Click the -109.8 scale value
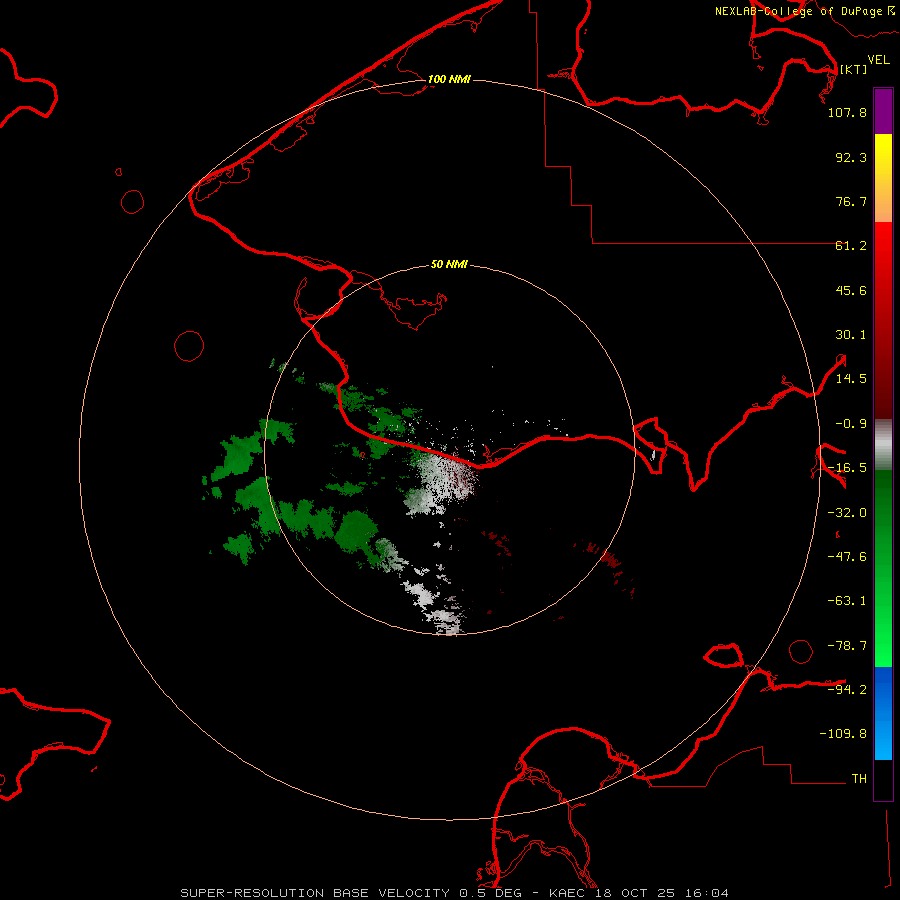This screenshot has height=900, width=900. (843, 734)
